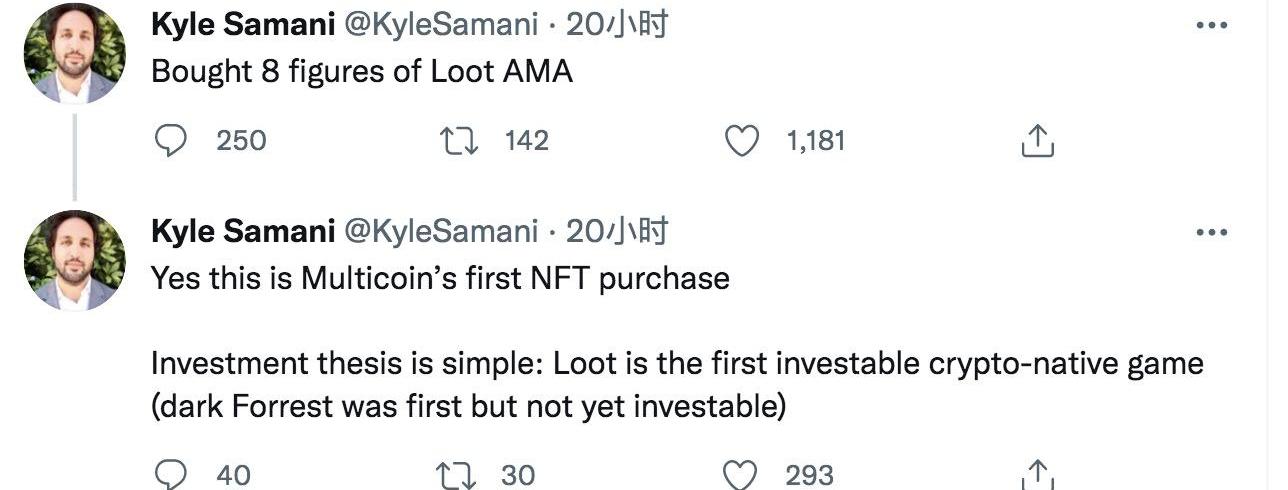Click the second tweet's 20小时 timestamp
This screenshot has height=490, width=1288.
[x=616, y=232]
